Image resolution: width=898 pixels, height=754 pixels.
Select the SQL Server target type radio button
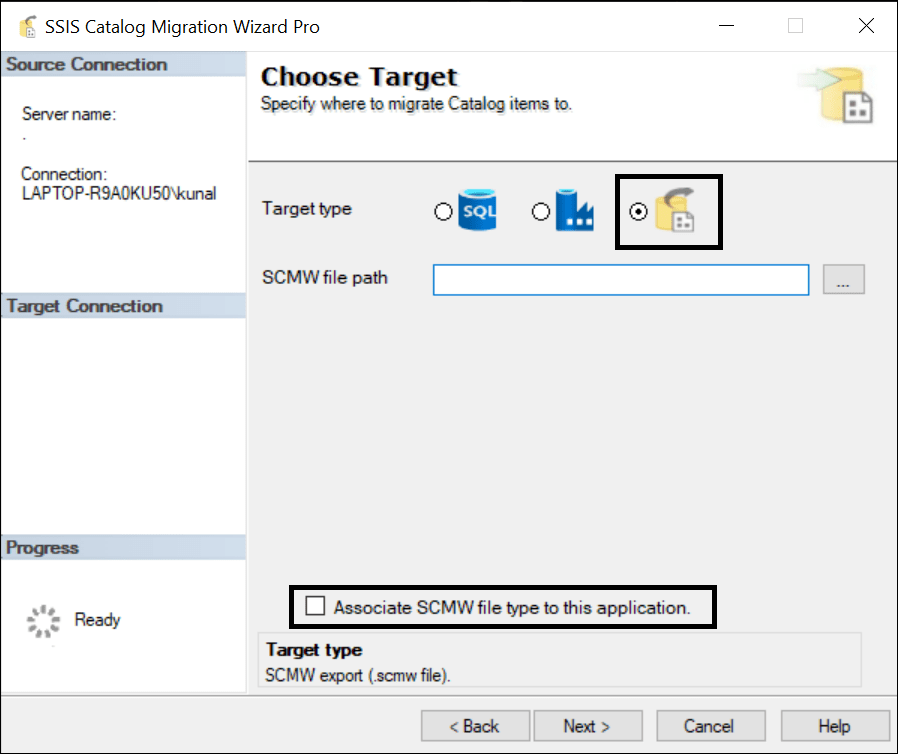point(442,211)
